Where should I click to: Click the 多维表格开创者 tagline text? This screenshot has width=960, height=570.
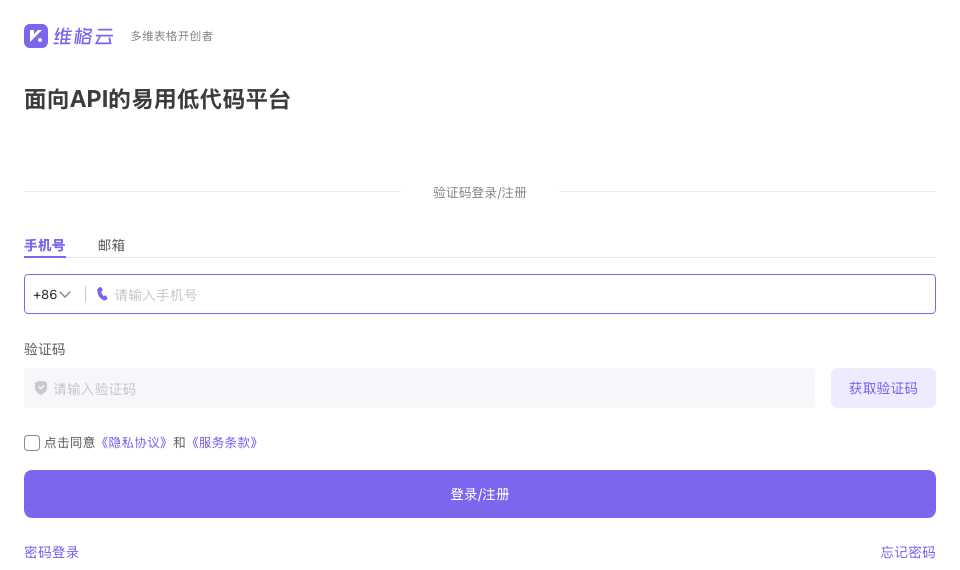[x=171, y=36]
